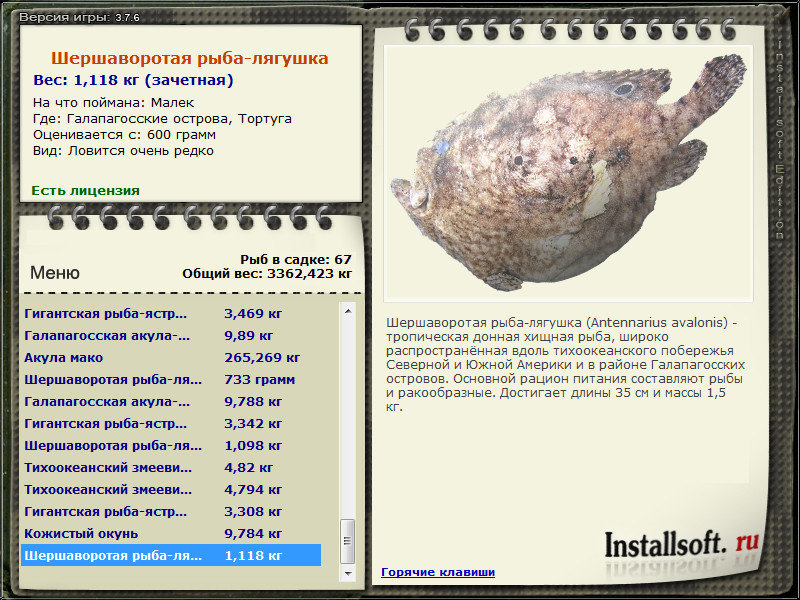Select the Галапагосская акула row weighing 9,788 кг
This screenshot has height=600, width=800.
pos(171,402)
